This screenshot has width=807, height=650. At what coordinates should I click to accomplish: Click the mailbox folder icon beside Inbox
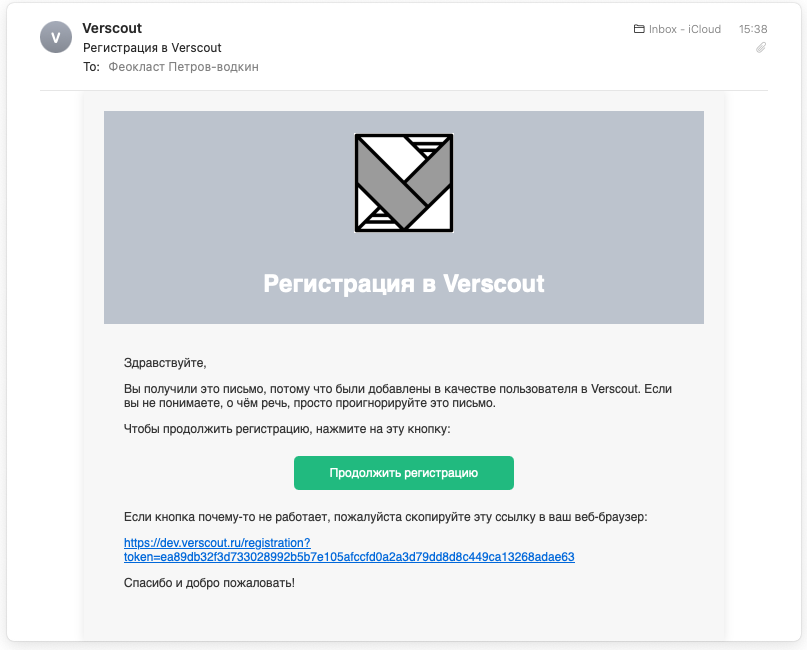pyautogui.click(x=639, y=29)
